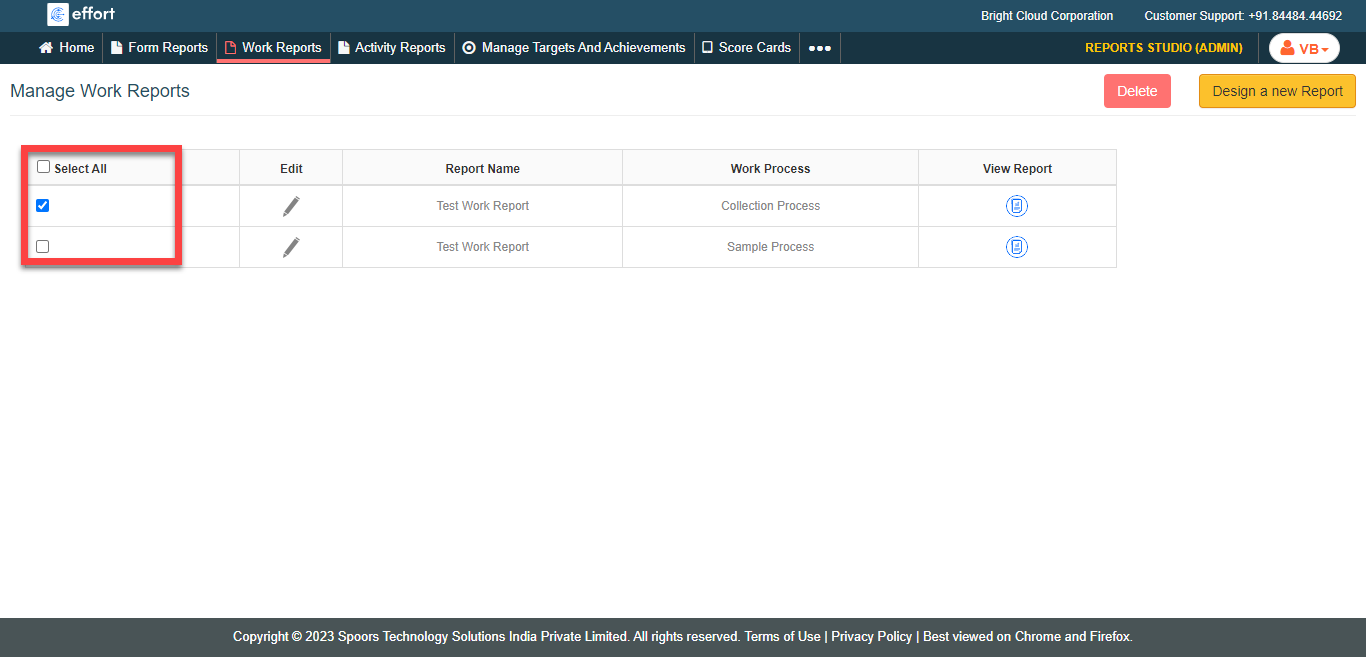Screen dimensions: 1366x657
Task: Open the three-dots more menu in navbar
Action: click(819, 48)
